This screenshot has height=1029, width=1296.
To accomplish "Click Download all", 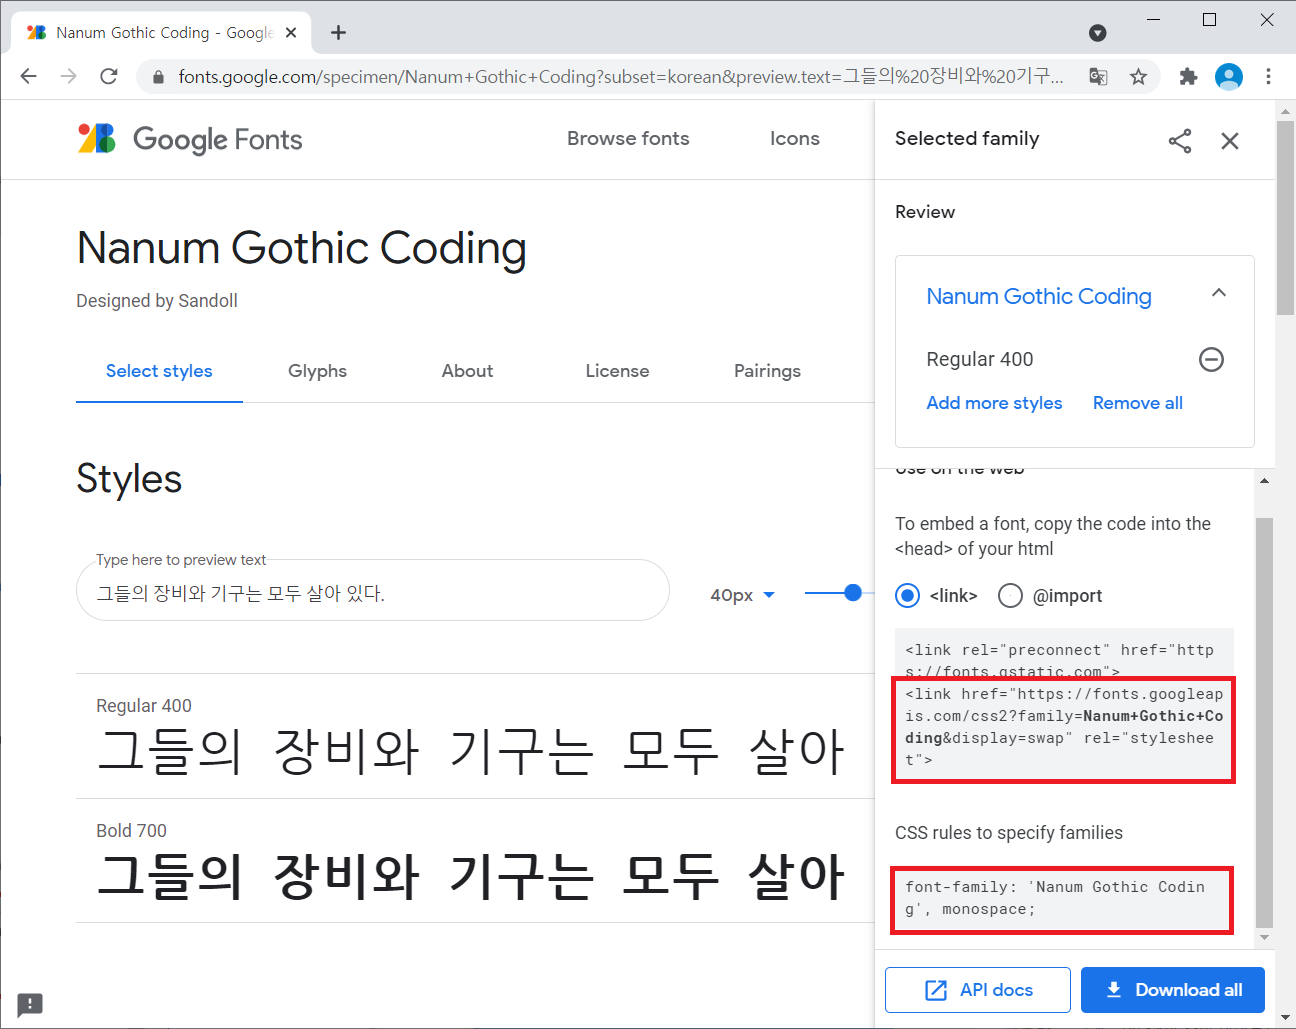I will 1173,990.
